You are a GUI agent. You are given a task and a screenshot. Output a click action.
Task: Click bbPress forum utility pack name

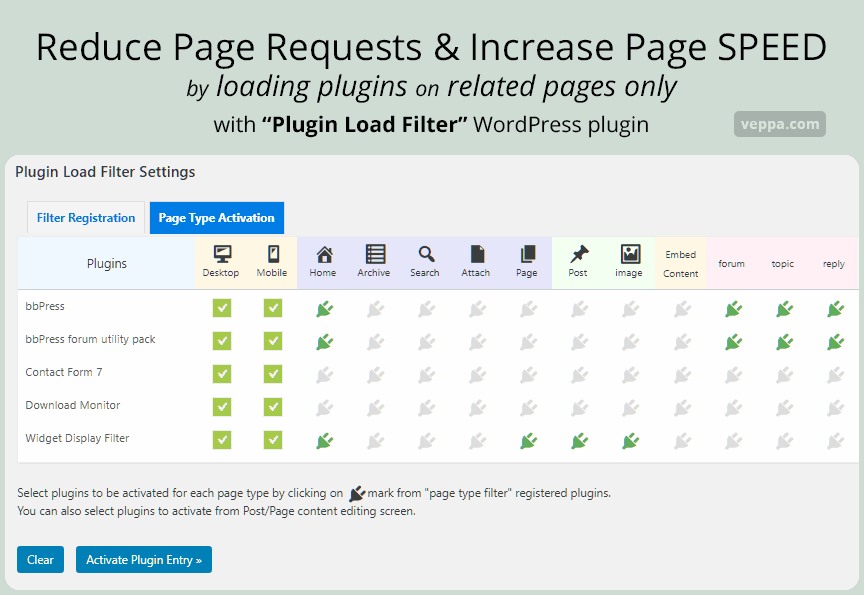(90, 339)
